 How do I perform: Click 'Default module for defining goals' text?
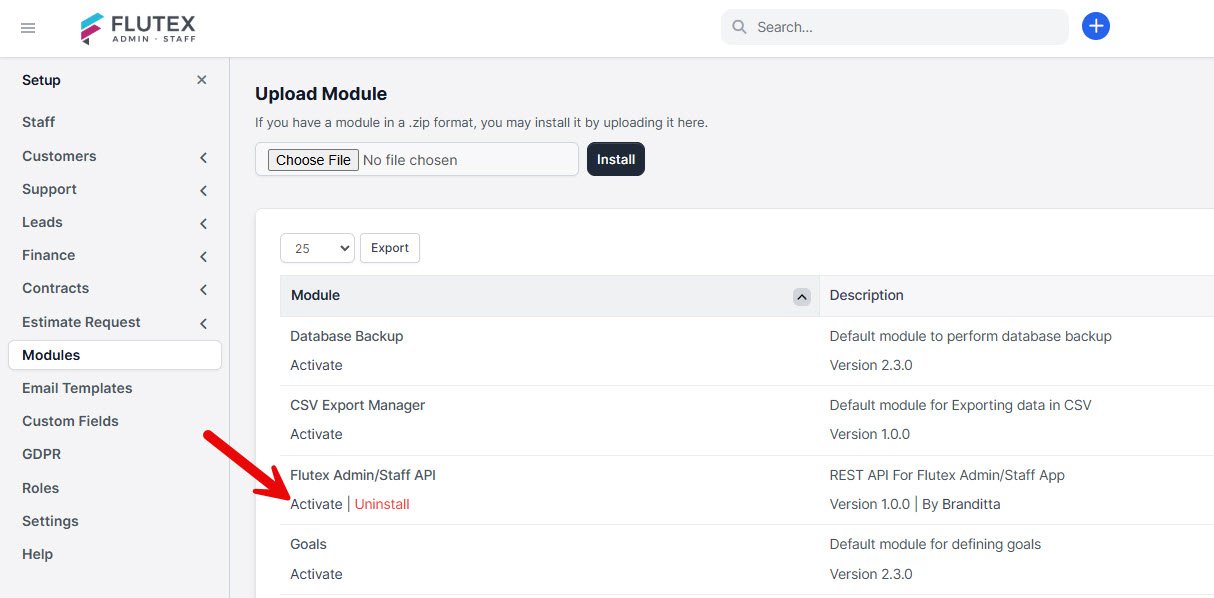click(935, 544)
